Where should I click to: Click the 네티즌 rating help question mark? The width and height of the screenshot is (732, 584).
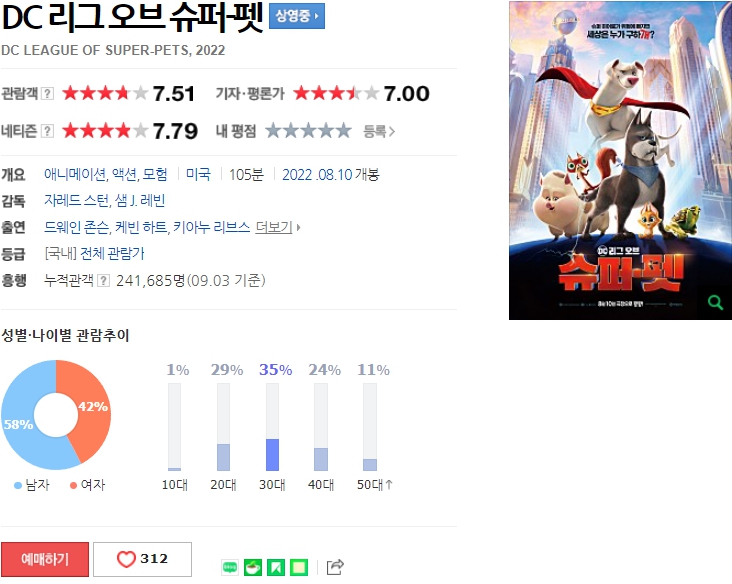47,131
